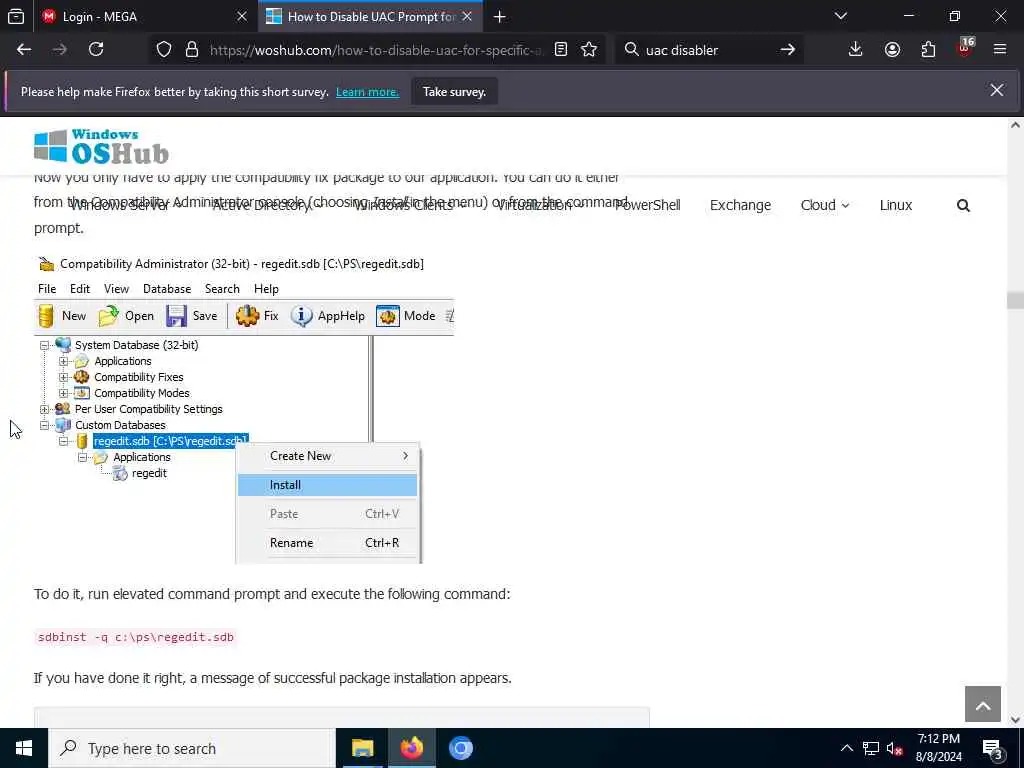
Task: Switch to the Login - MEGA tab
Action: point(146,17)
